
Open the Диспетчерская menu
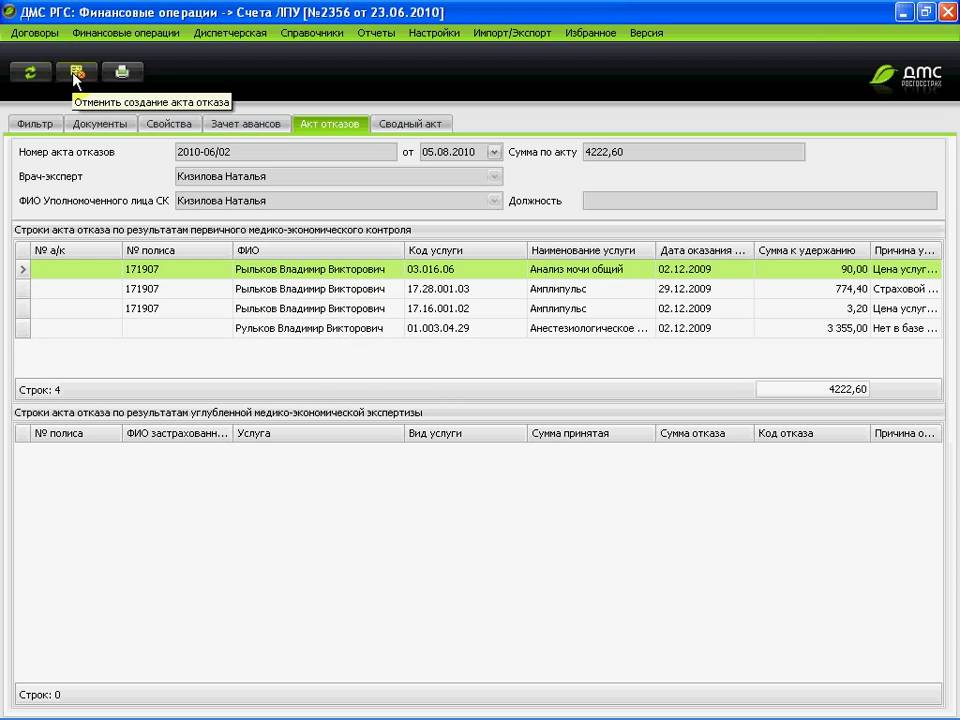tap(230, 33)
